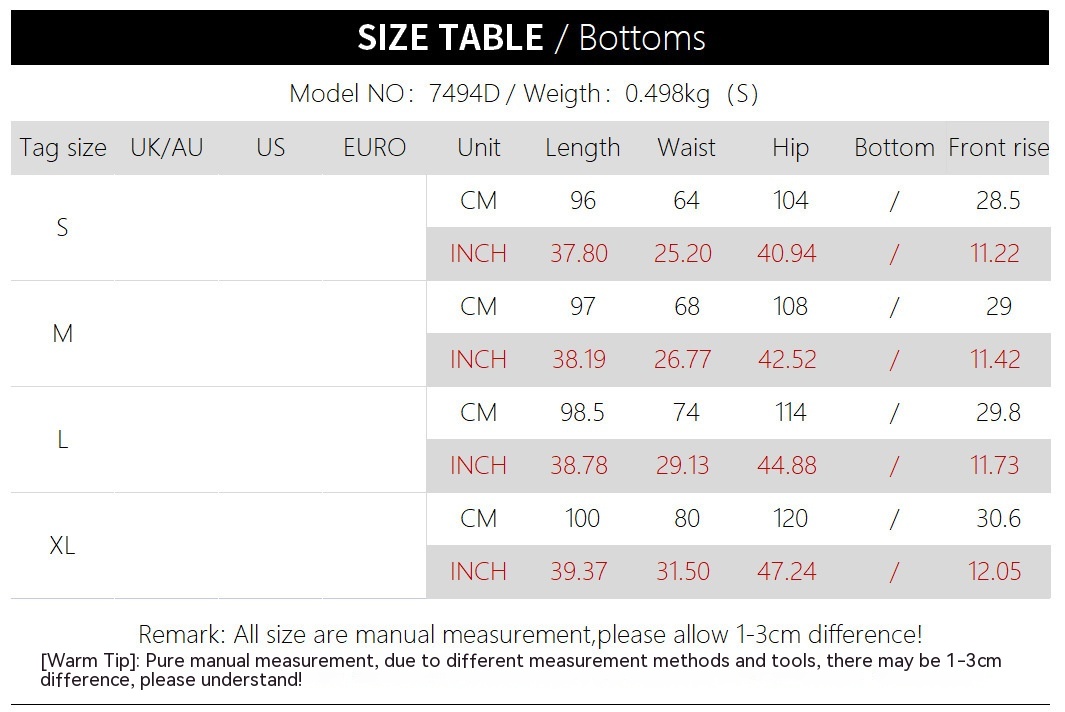
Task: Click the Model NO 7494D text line
Action: 523,94
